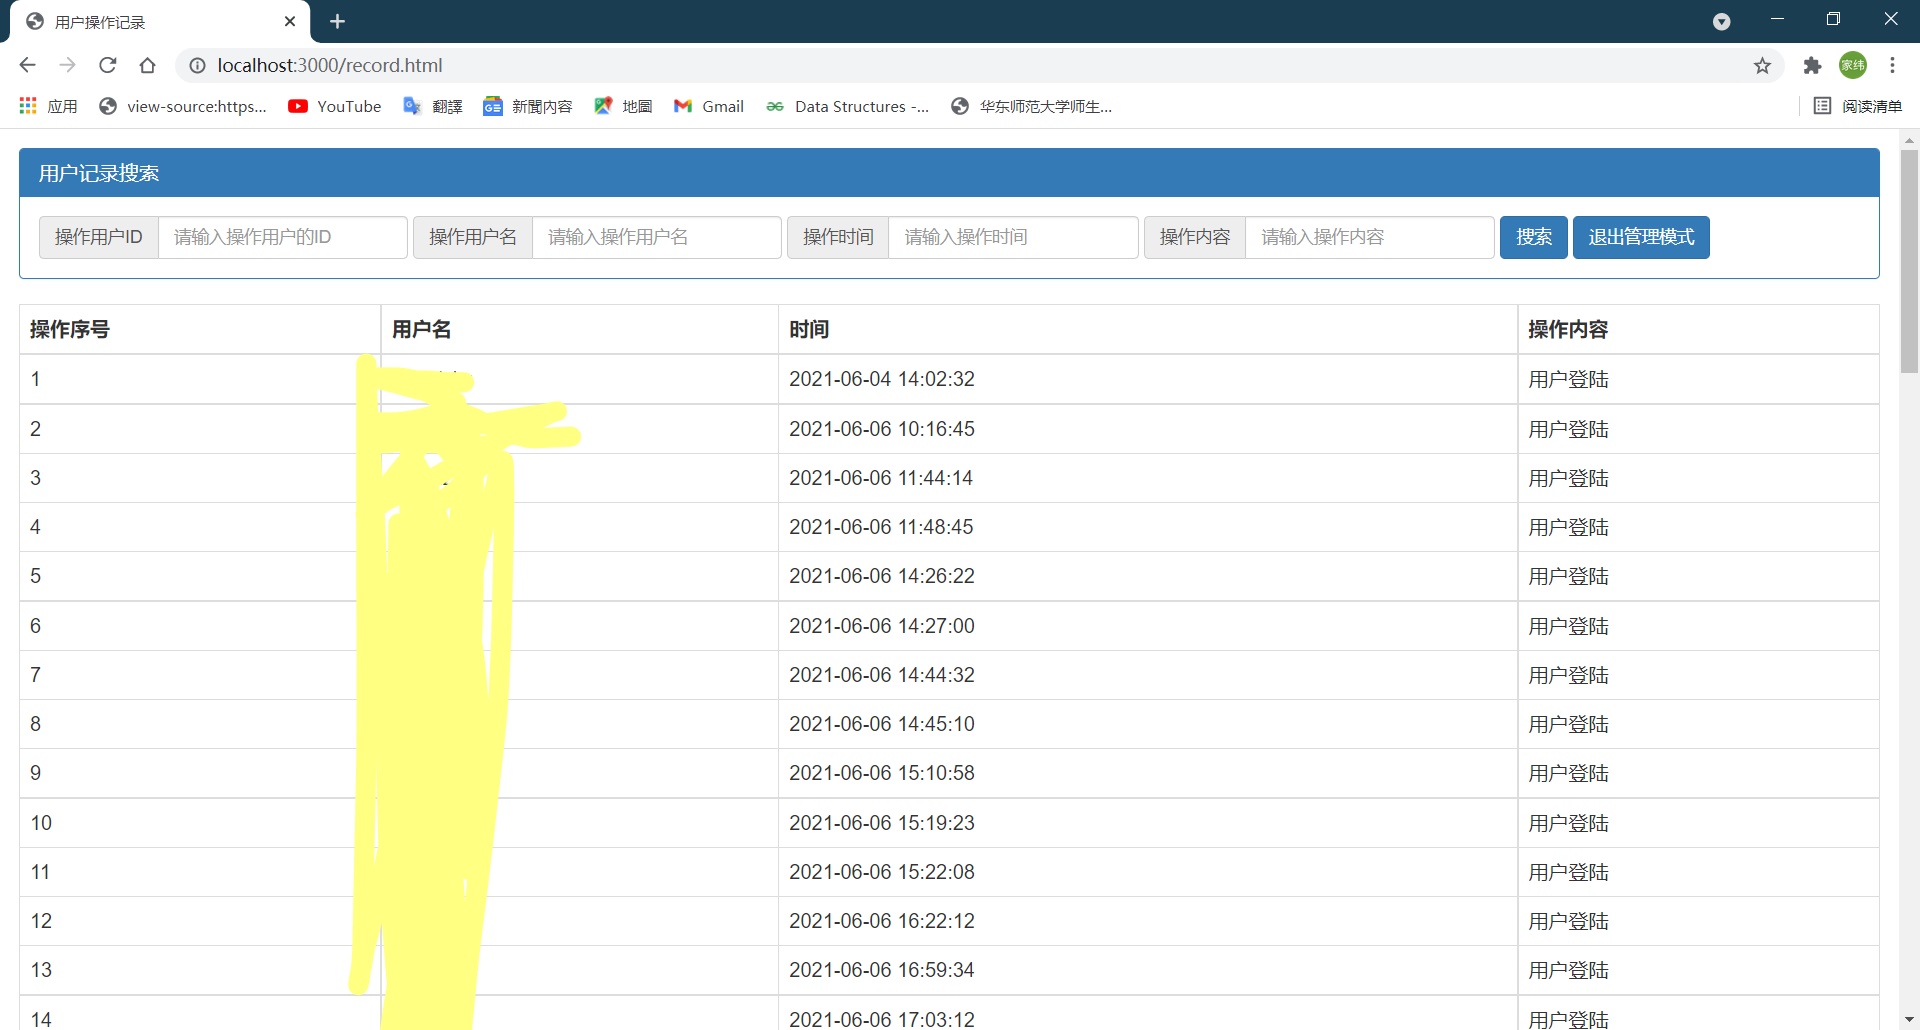Bookmark this page with the star icon
Viewport: 1920px width, 1030px height.
[1762, 65]
